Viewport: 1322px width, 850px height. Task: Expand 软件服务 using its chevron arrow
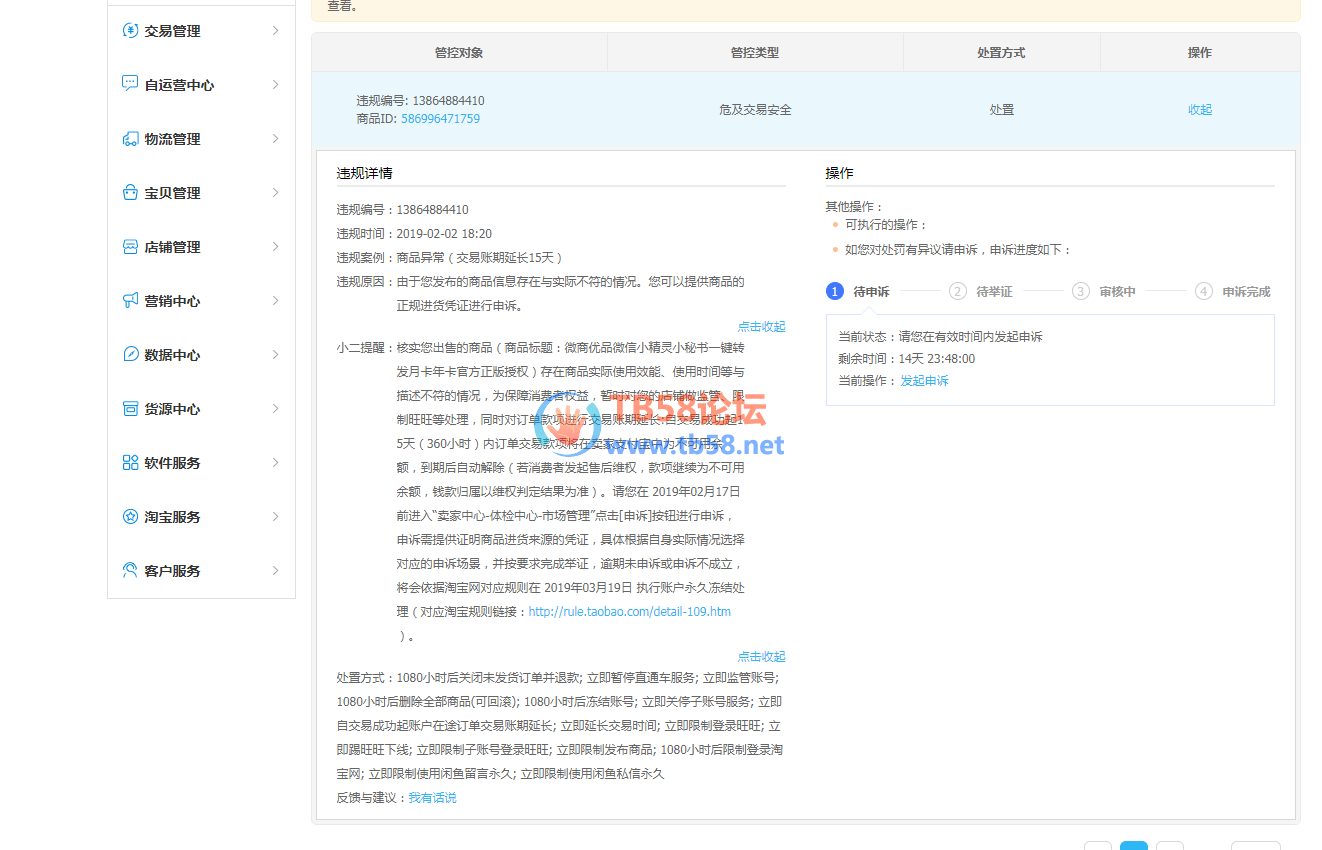(x=275, y=463)
